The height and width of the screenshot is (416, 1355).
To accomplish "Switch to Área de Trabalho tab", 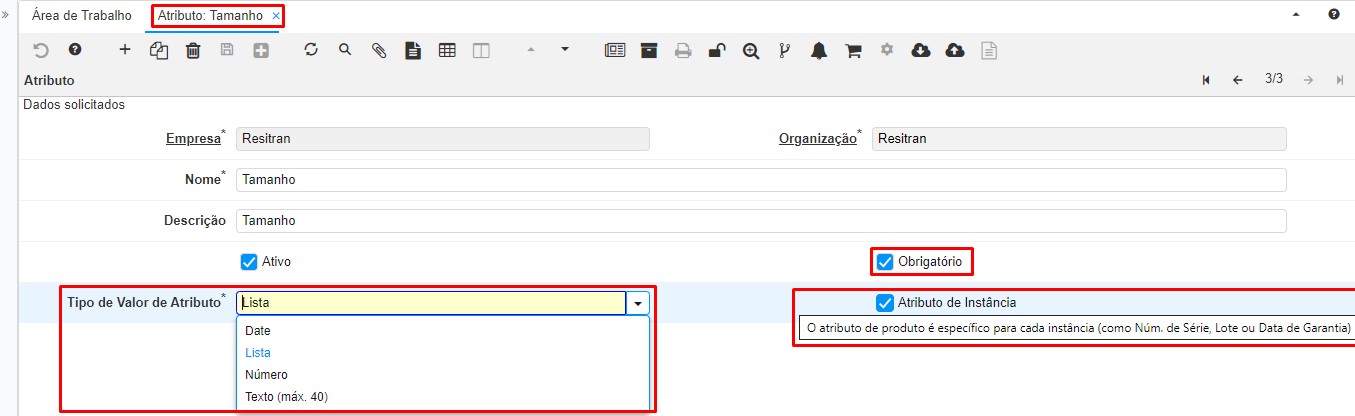I will (x=82, y=16).
